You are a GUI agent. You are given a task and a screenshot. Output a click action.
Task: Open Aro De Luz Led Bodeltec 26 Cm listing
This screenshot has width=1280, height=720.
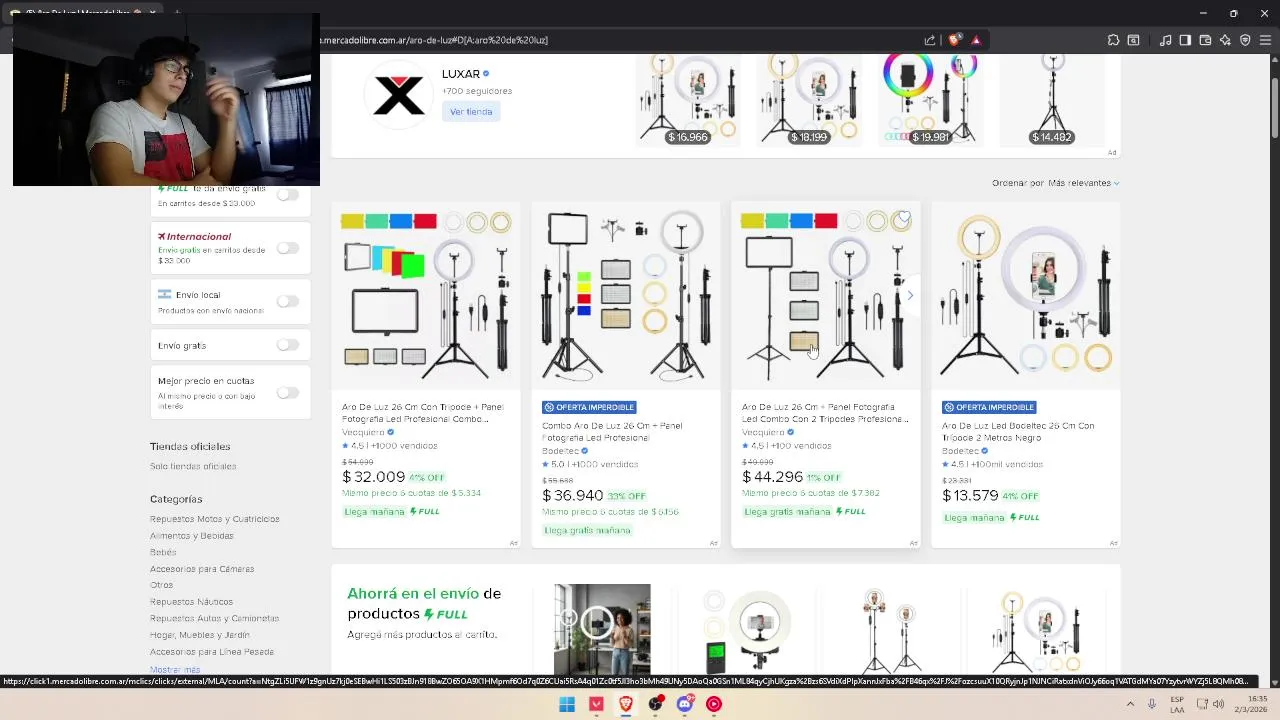[x=1018, y=432]
